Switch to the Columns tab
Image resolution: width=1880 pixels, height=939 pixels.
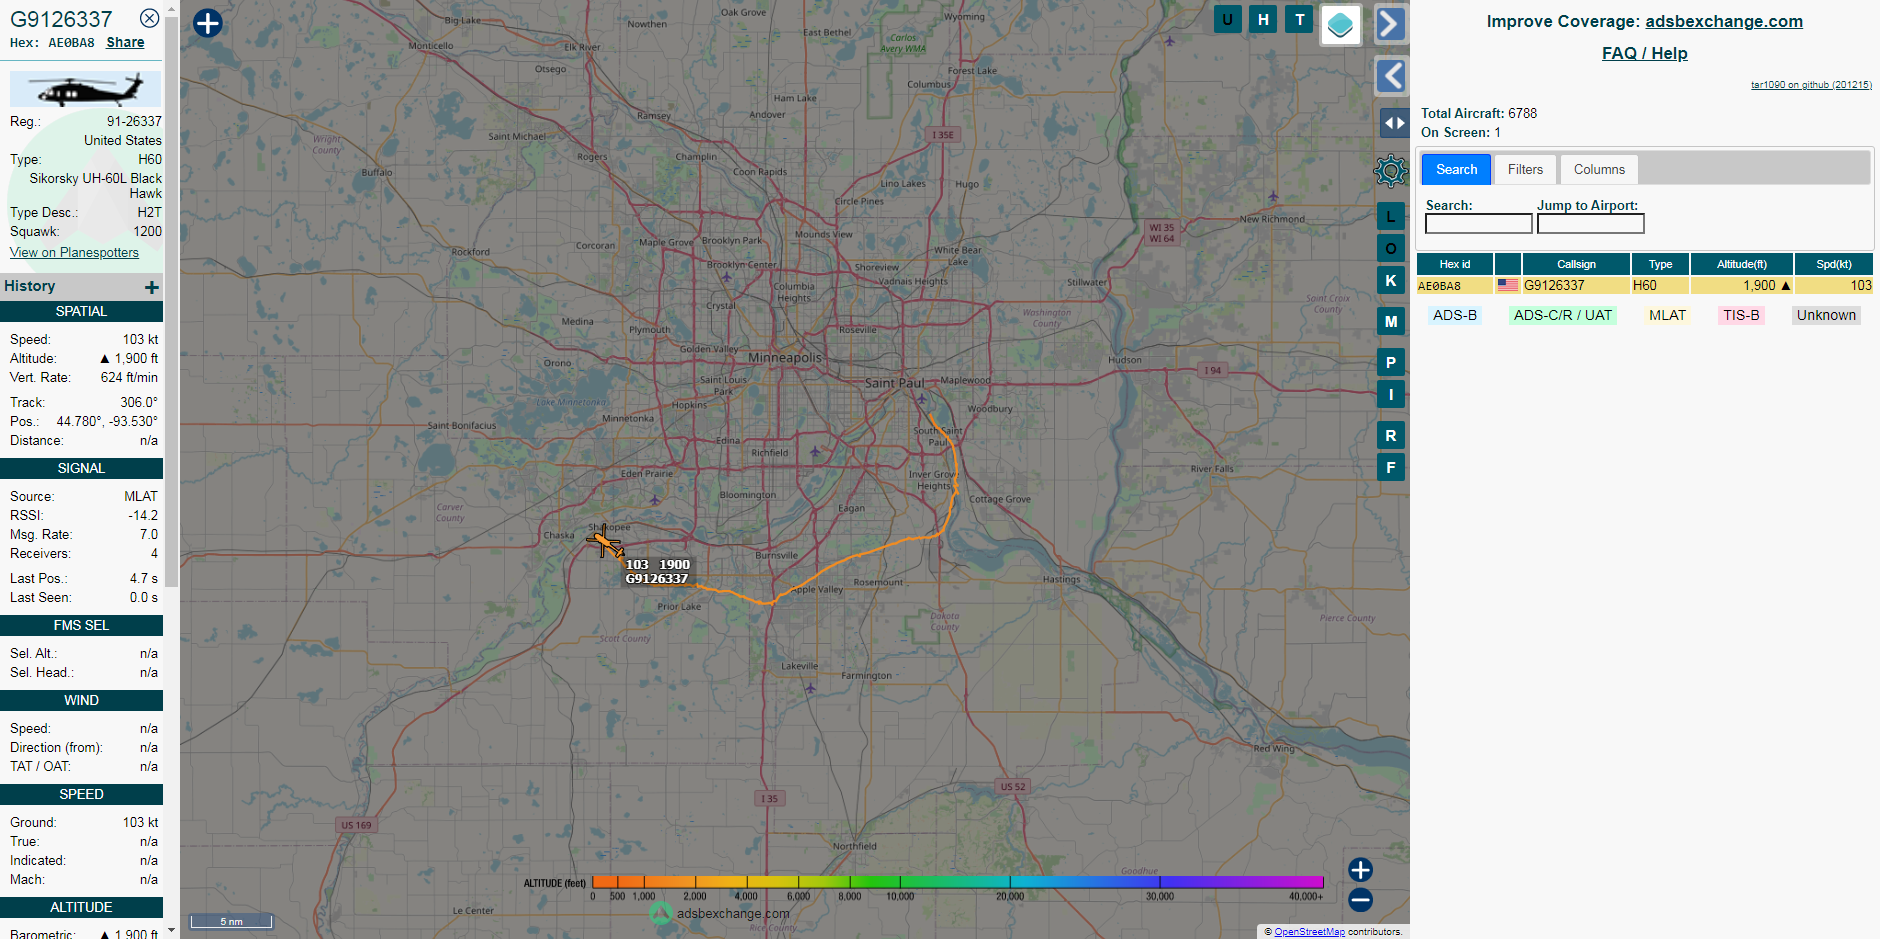pyautogui.click(x=1599, y=169)
